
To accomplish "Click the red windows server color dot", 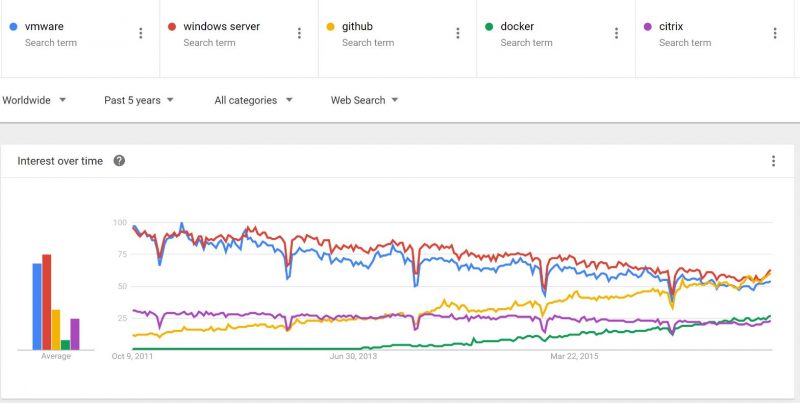I will (171, 27).
